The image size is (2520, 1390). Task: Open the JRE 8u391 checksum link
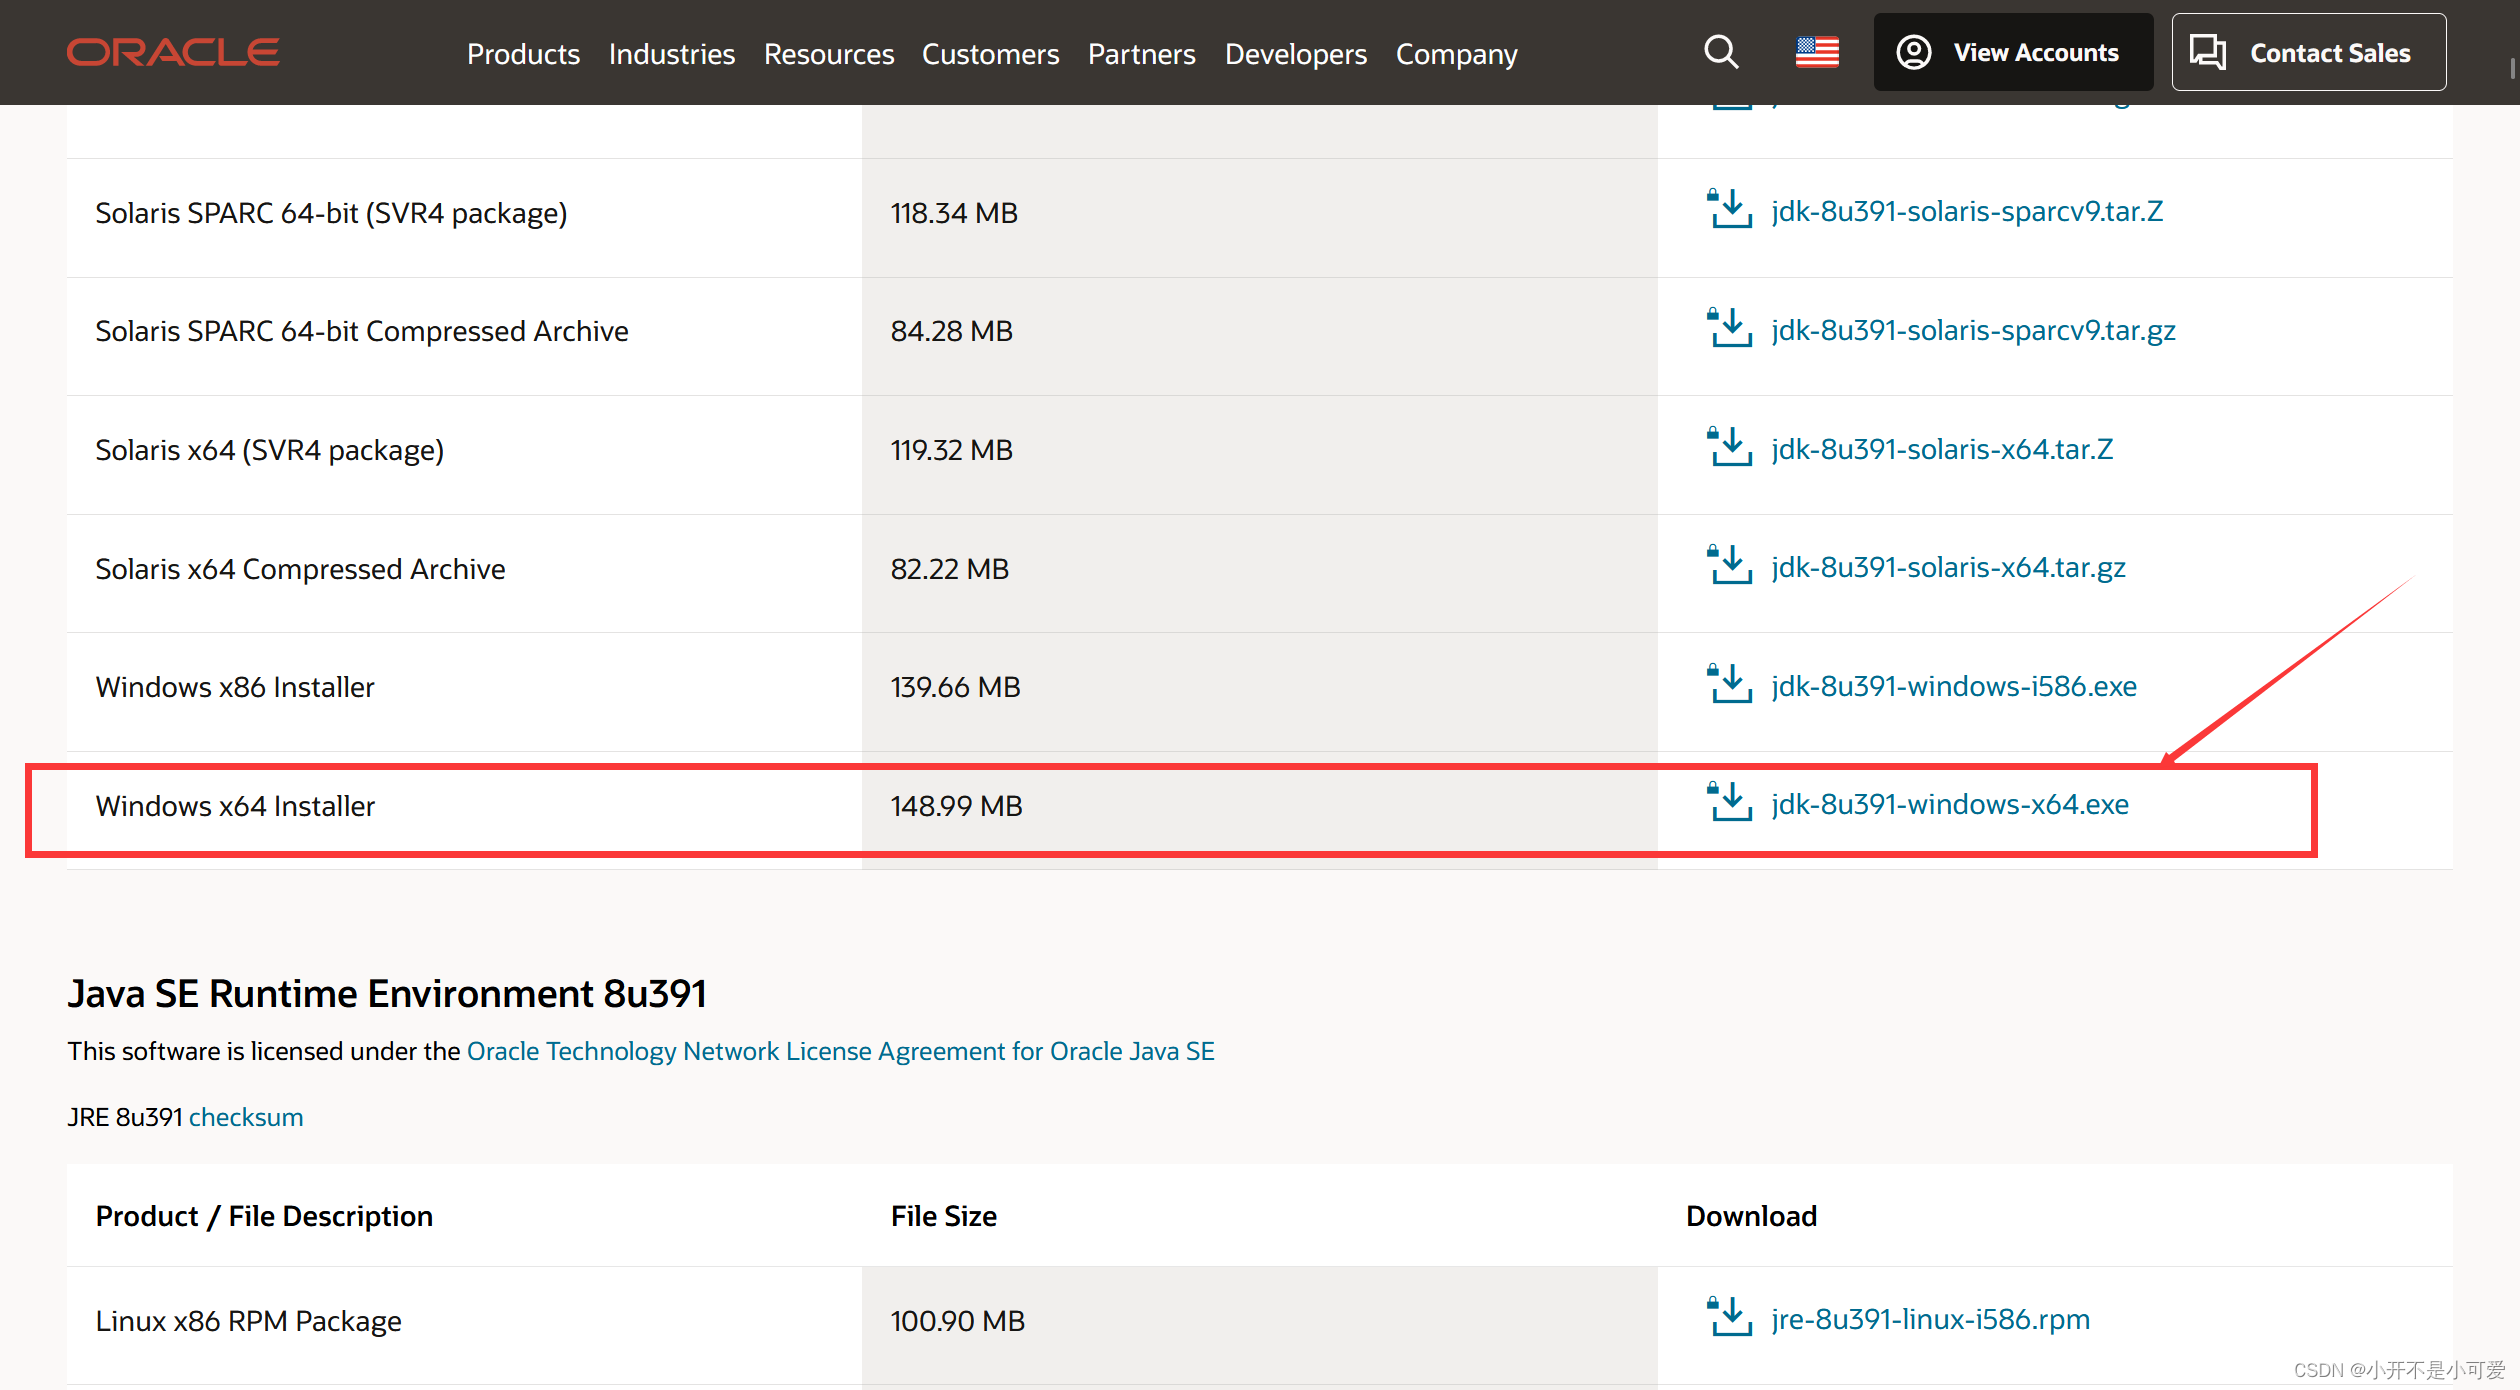(x=246, y=1117)
